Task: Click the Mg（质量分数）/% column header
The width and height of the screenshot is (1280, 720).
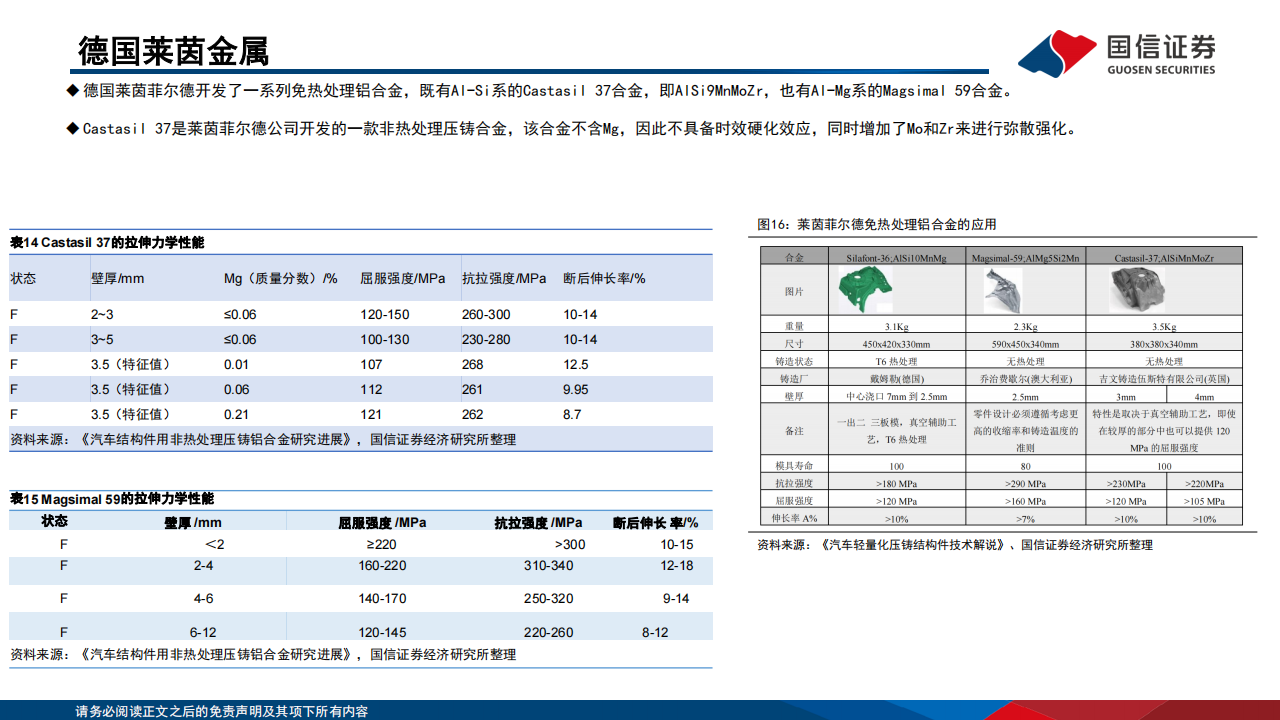Action: pos(281,279)
